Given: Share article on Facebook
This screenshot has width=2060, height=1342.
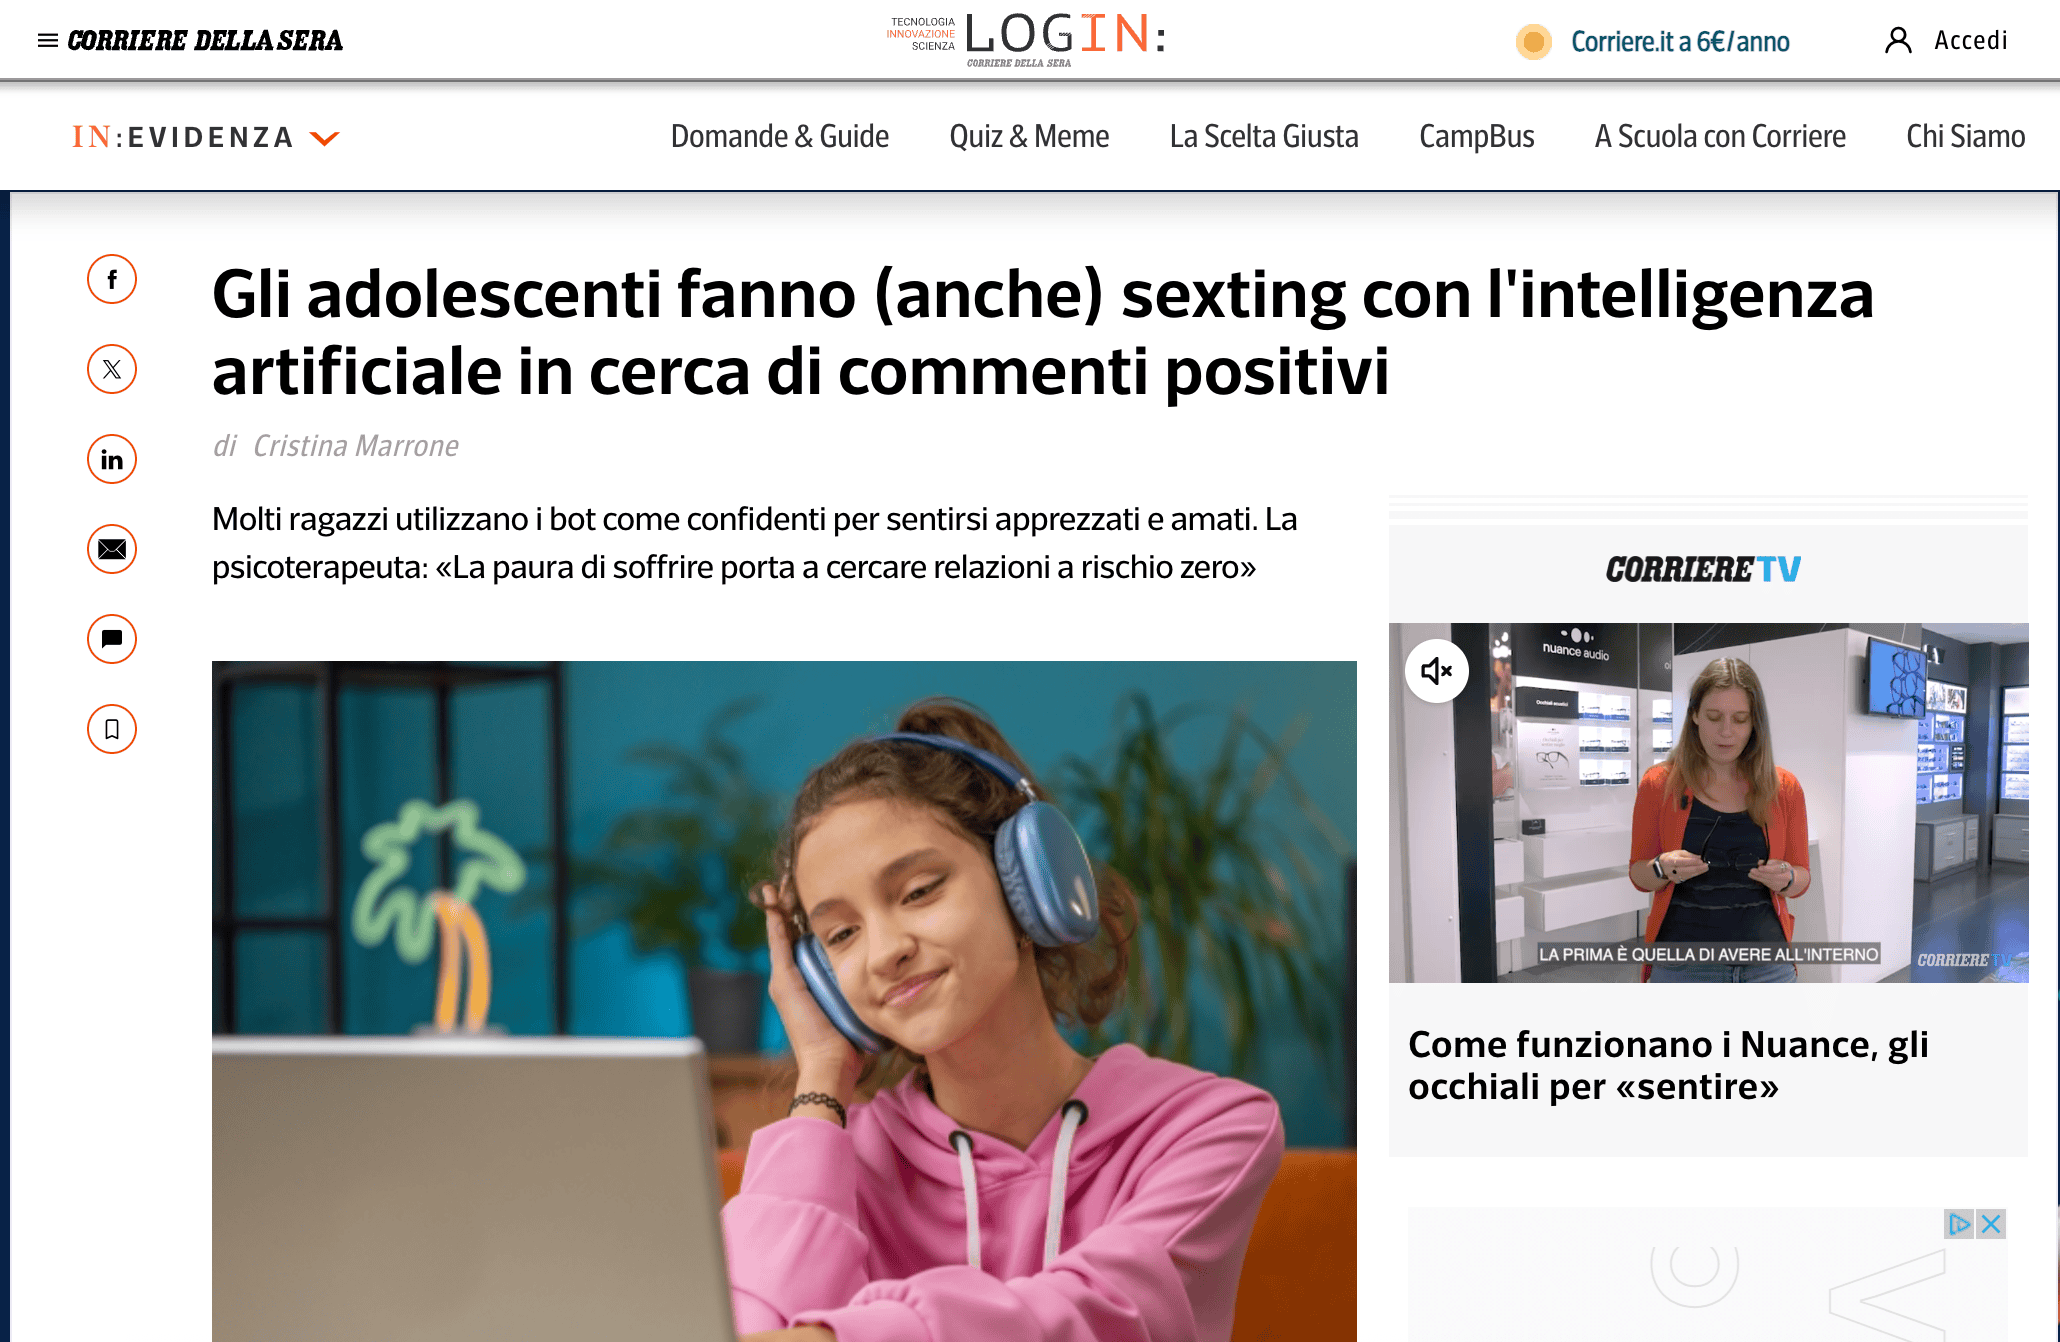Looking at the screenshot, I should click(112, 279).
